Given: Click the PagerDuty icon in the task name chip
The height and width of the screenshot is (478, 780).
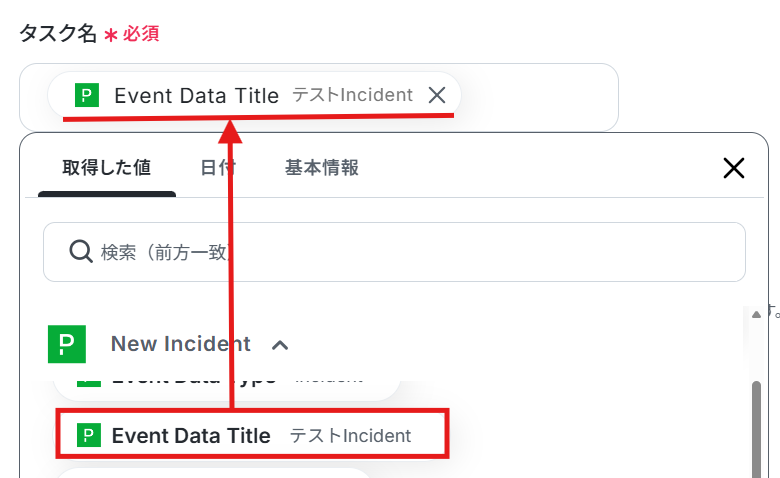Looking at the screenshot, I should tap(86, 95).
